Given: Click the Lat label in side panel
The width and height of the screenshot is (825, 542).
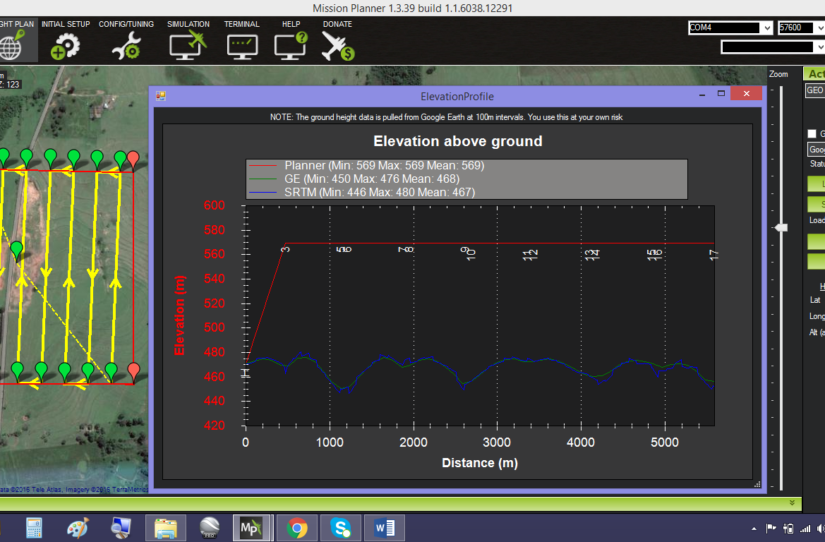Looking at the screenshot, I should click(x=815, y=299).
